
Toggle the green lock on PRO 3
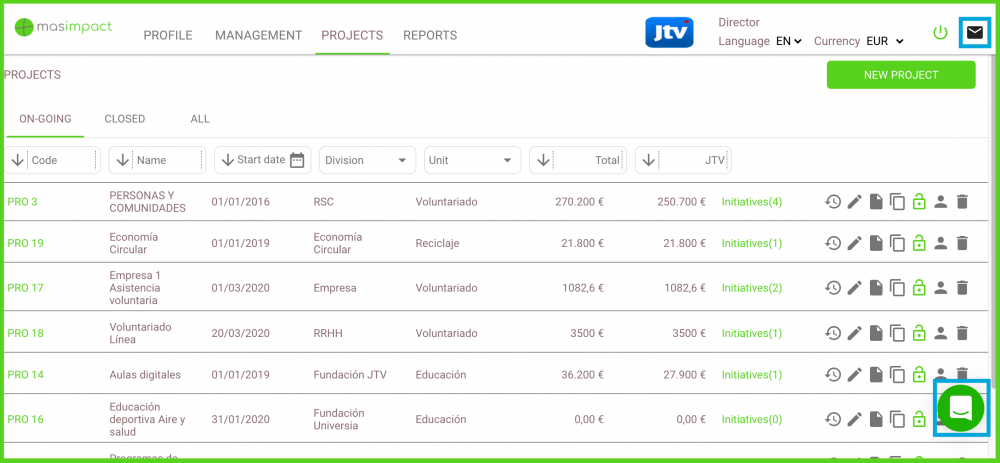[919, 202]
